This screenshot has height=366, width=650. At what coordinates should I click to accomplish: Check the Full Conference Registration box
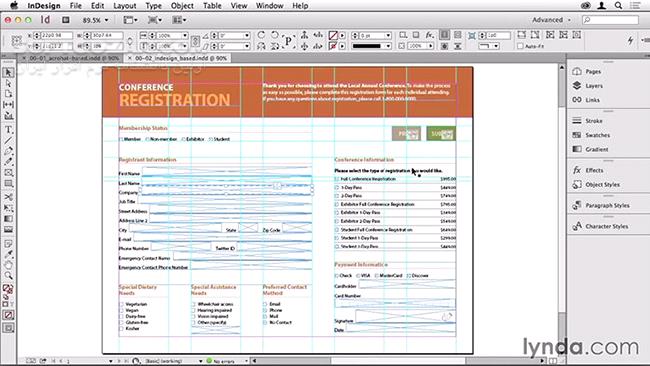tap(337, 179)
